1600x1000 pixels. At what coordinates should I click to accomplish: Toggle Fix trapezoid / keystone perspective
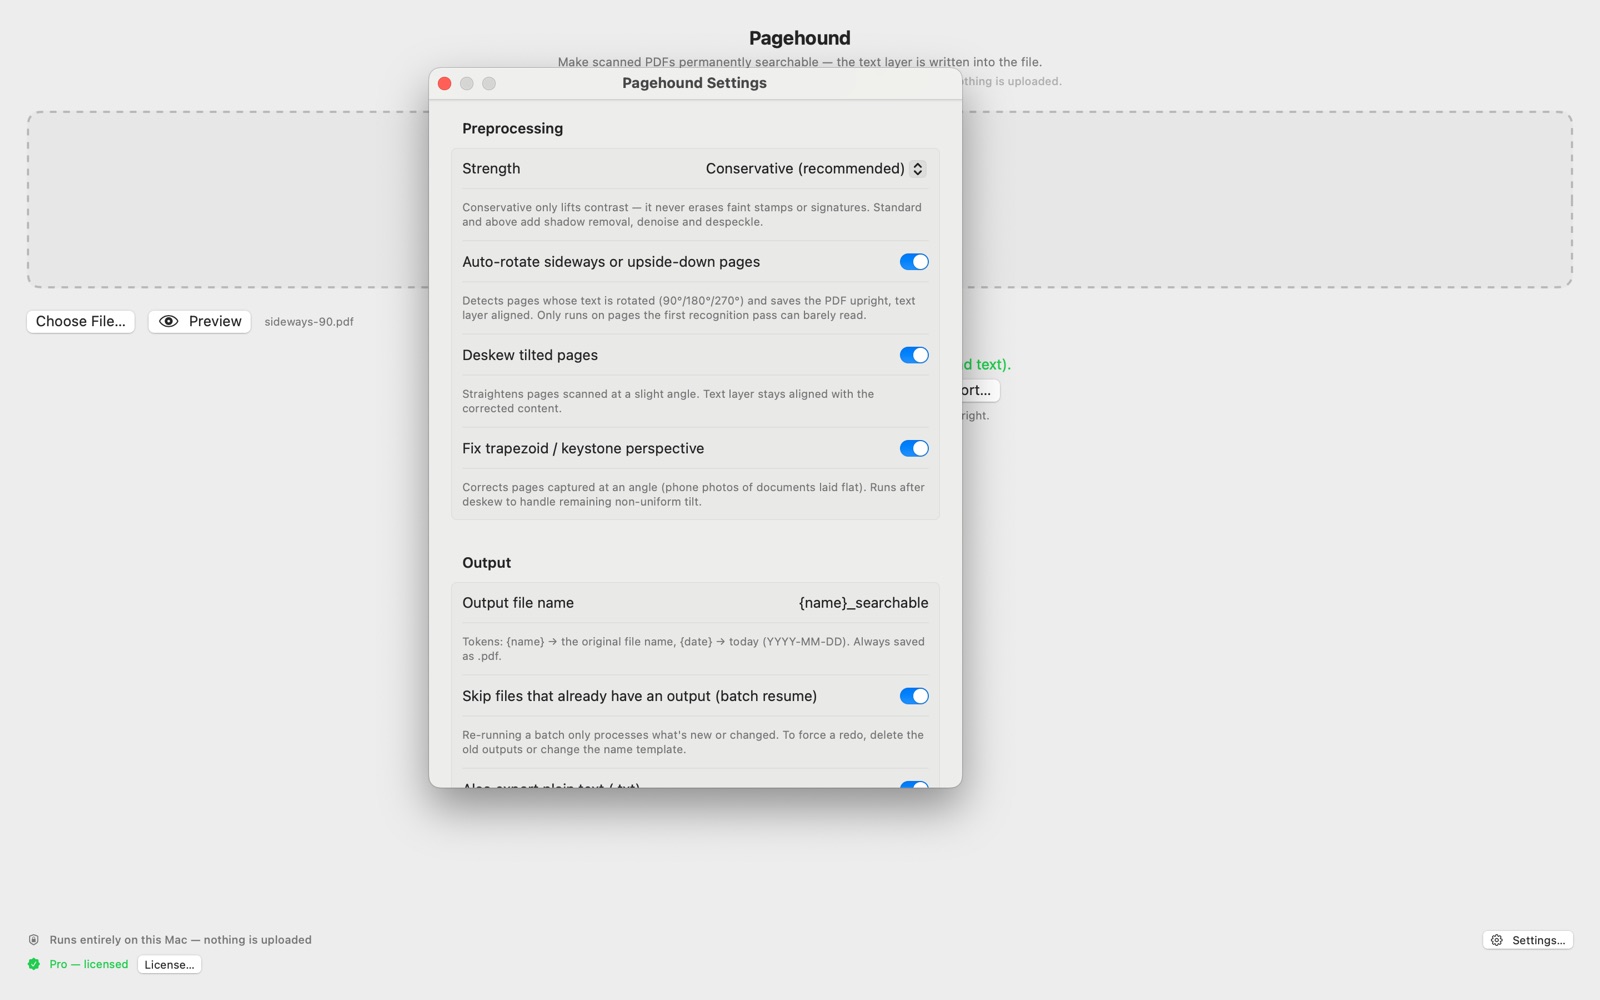pyautogui.click(x=914, y=448)
